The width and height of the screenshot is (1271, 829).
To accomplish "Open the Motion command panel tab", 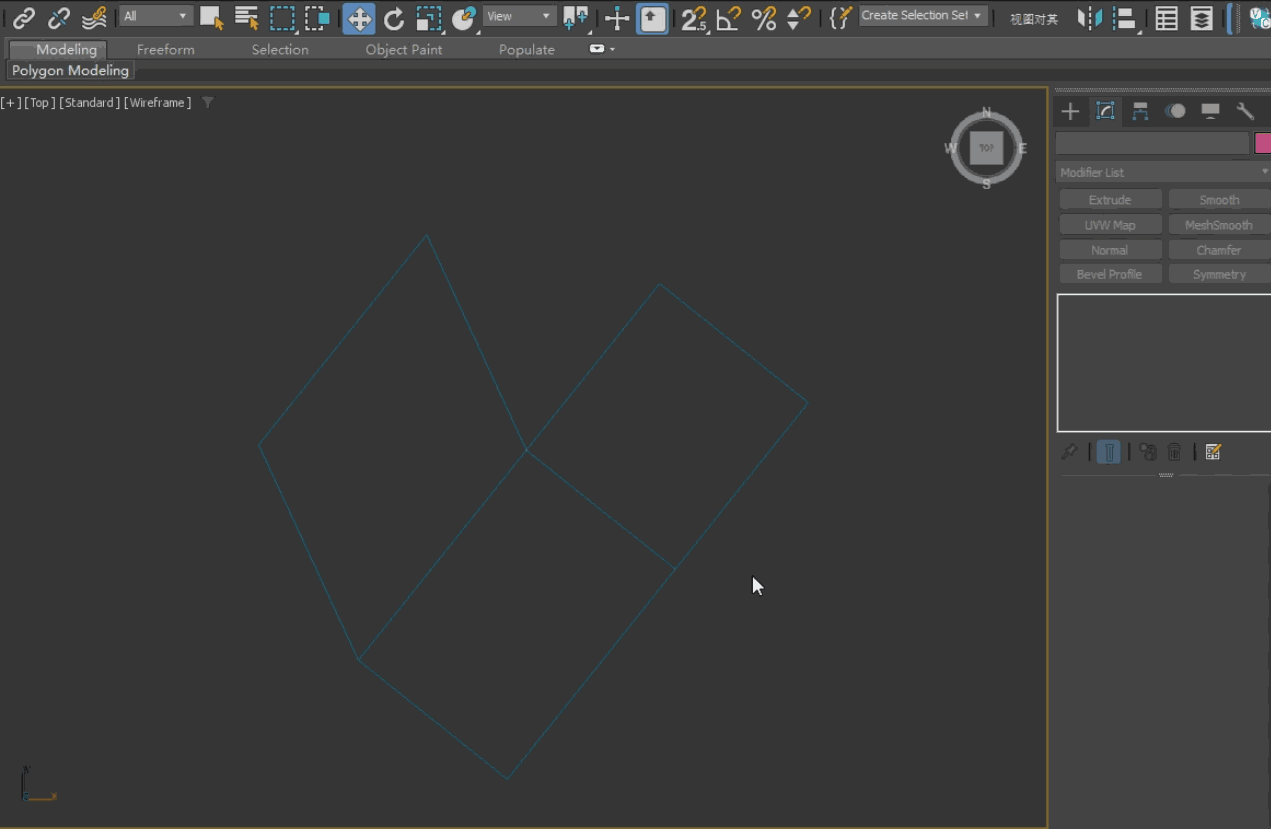I will [1175, 111].
